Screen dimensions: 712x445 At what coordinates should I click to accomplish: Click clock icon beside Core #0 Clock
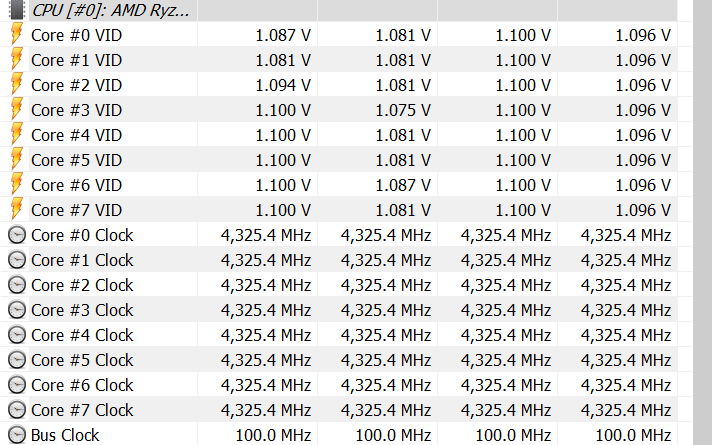click(x=17, y=235)
